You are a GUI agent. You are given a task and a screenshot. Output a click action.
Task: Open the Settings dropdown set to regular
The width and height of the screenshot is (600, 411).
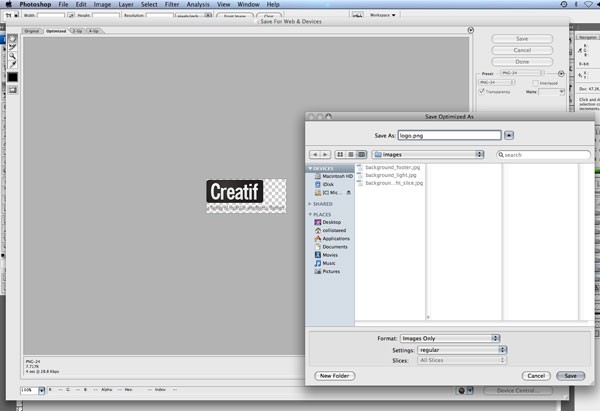(462, 350)
